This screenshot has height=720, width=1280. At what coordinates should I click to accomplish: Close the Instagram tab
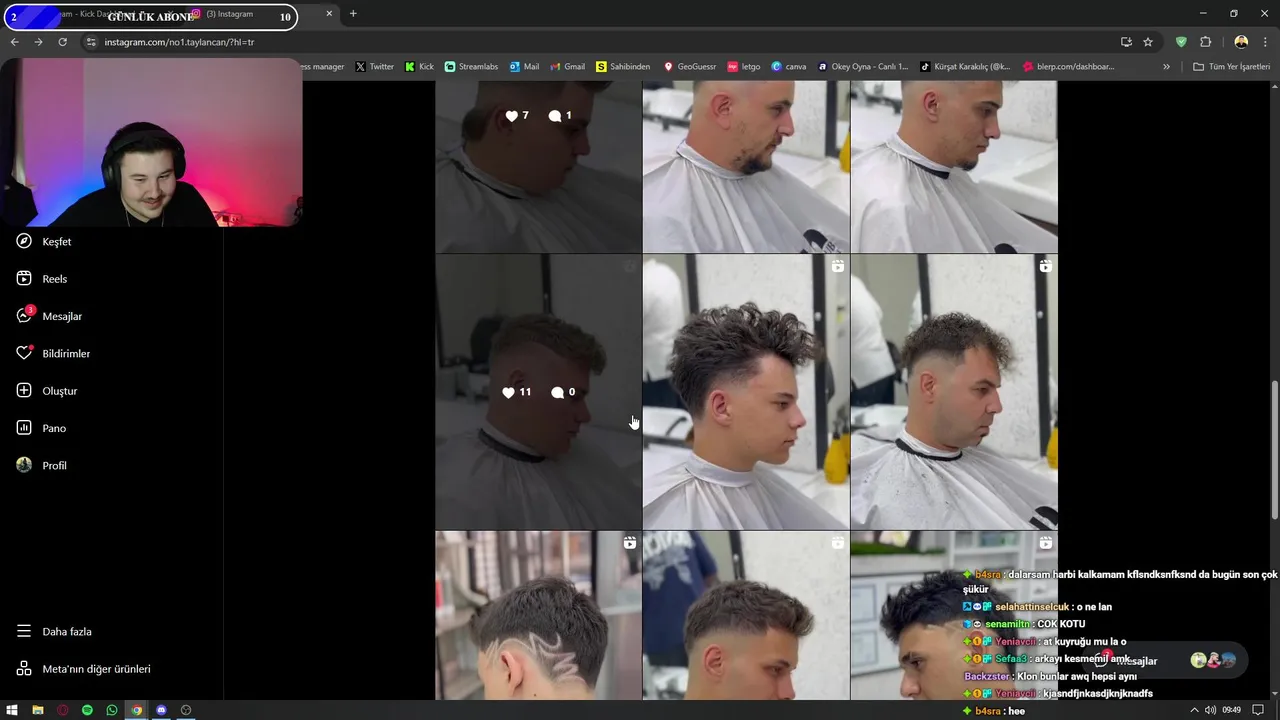pos(329,14)
